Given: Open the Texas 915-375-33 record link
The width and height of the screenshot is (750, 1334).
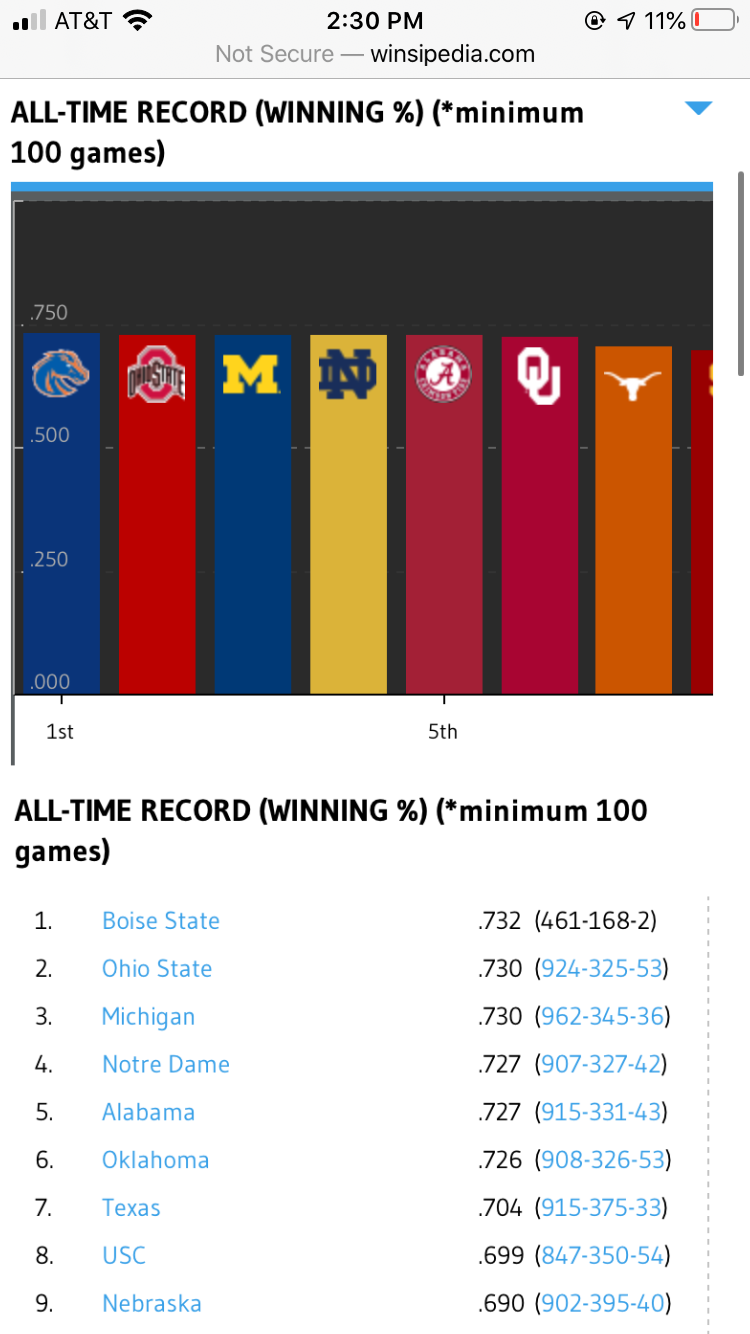Looking at the screenshot, I should pyautogui.click(x=601, y=1209).
